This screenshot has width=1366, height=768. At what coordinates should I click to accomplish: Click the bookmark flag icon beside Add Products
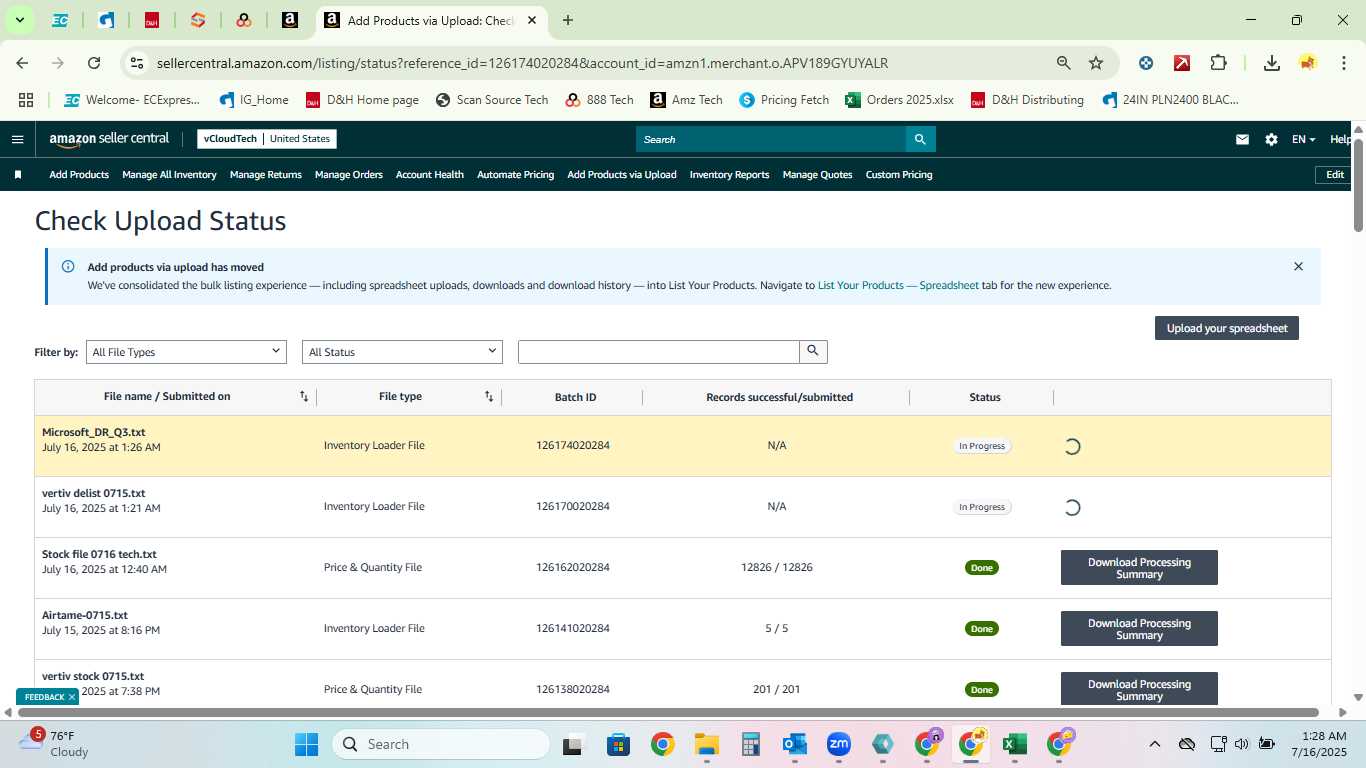point(18,174)
